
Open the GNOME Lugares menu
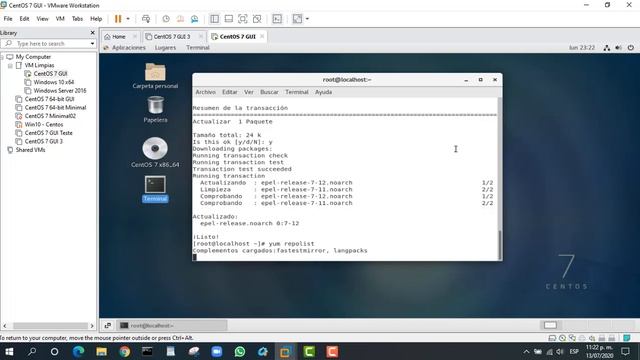pyautogui.click(x=165, y=48)
